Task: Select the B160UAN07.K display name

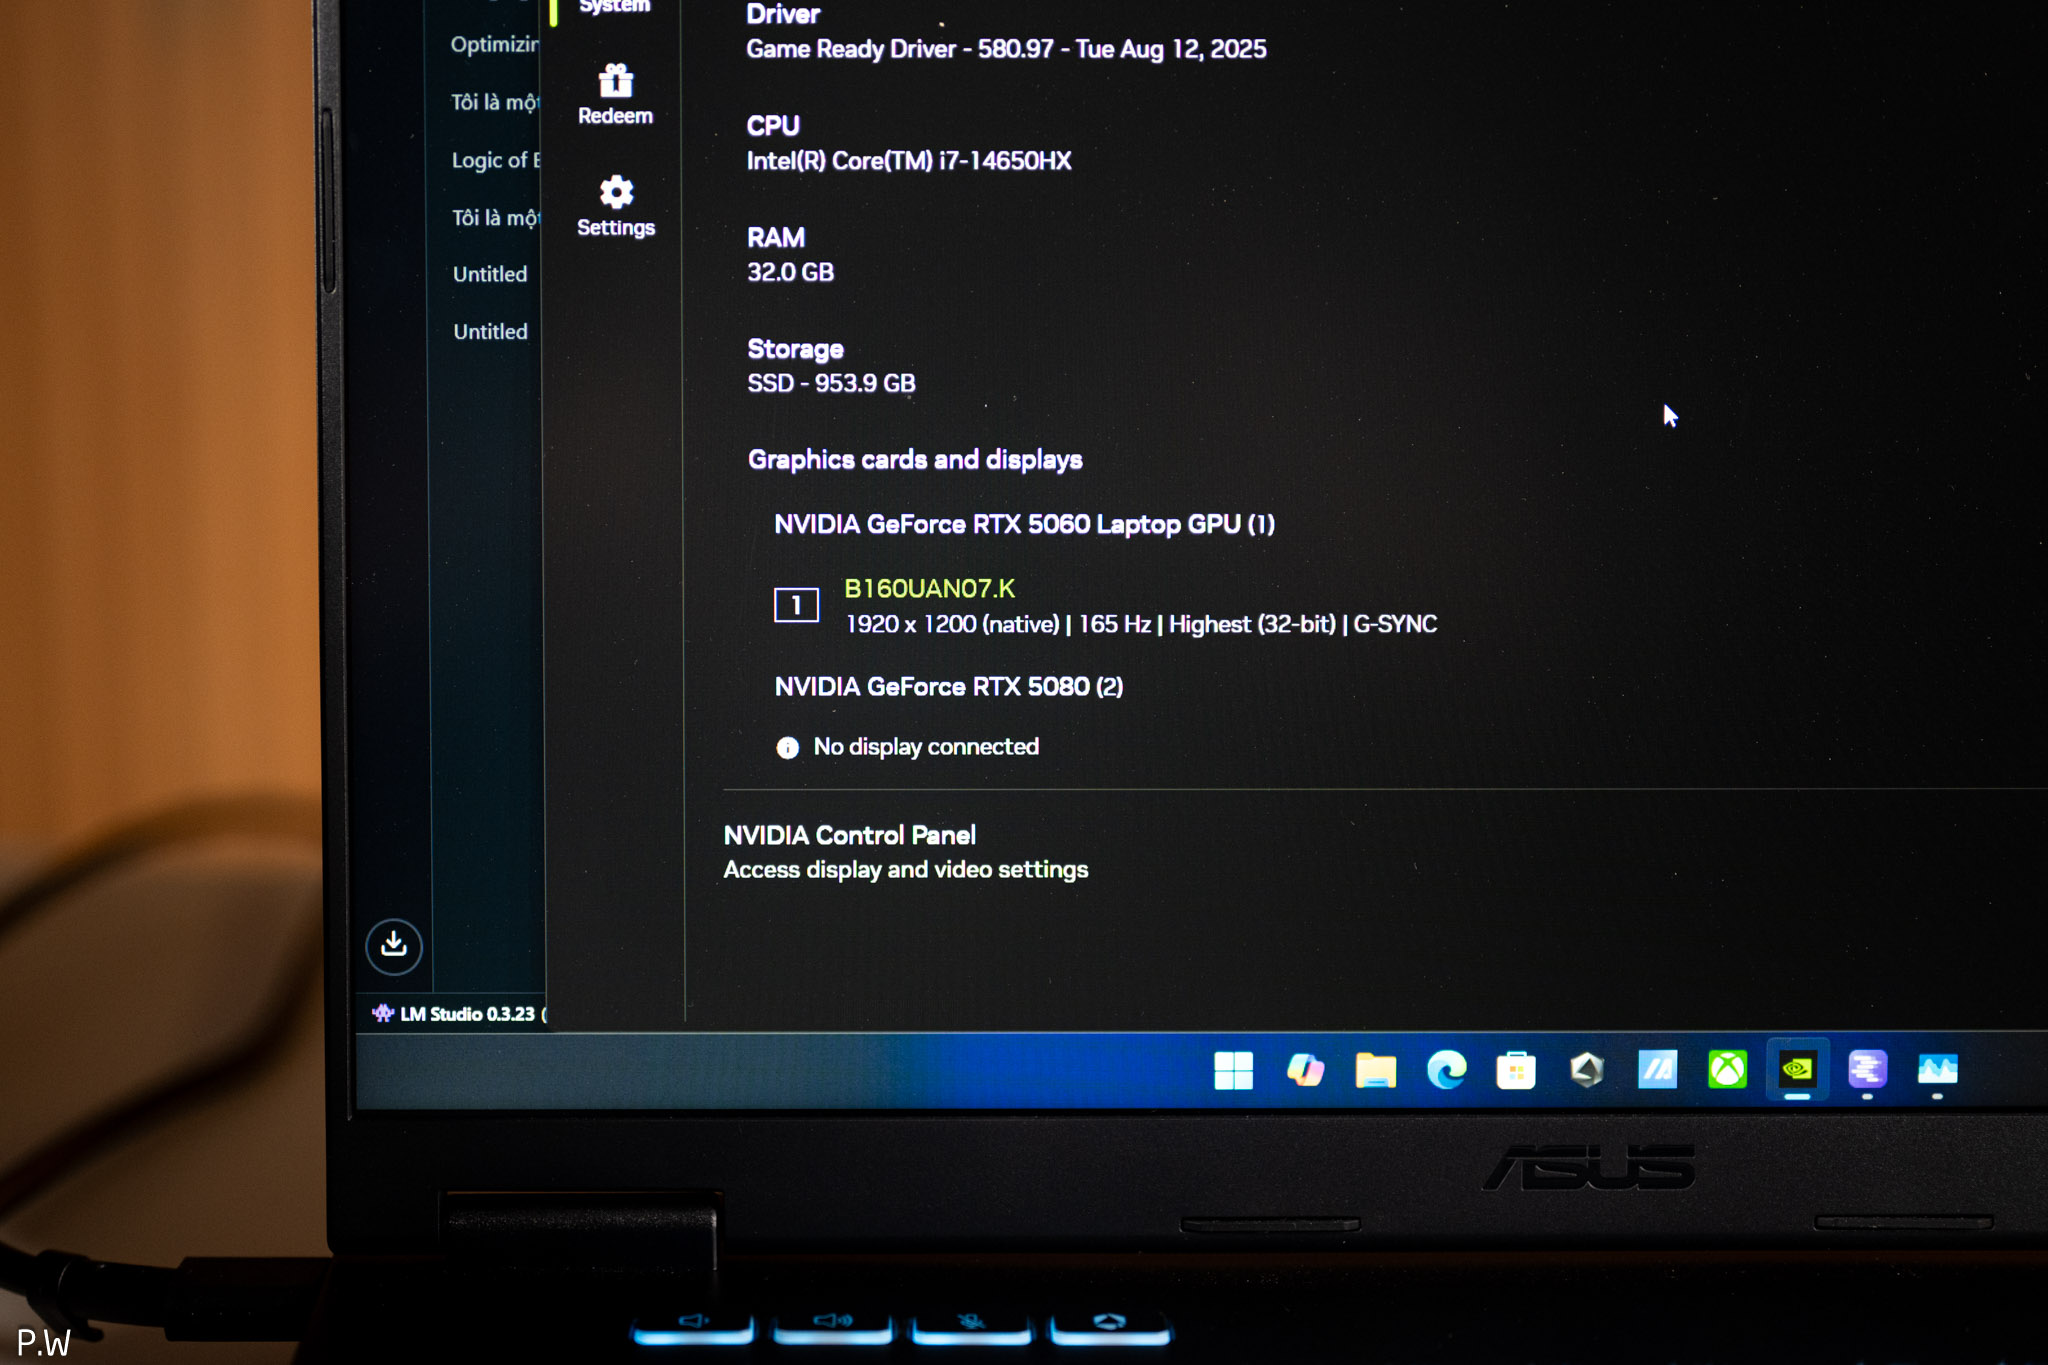Action: [929, 589]
